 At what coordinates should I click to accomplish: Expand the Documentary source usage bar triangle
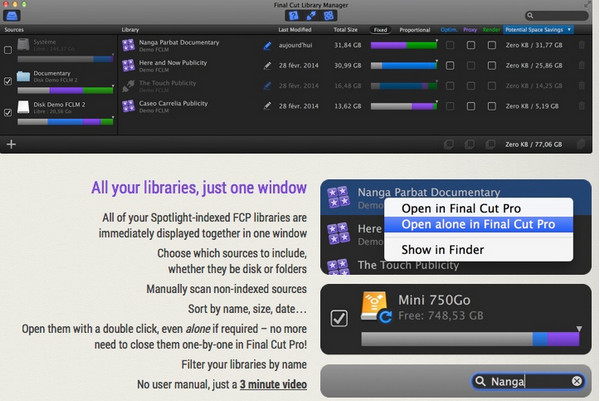pyautogui.click(x=112, y=86)
